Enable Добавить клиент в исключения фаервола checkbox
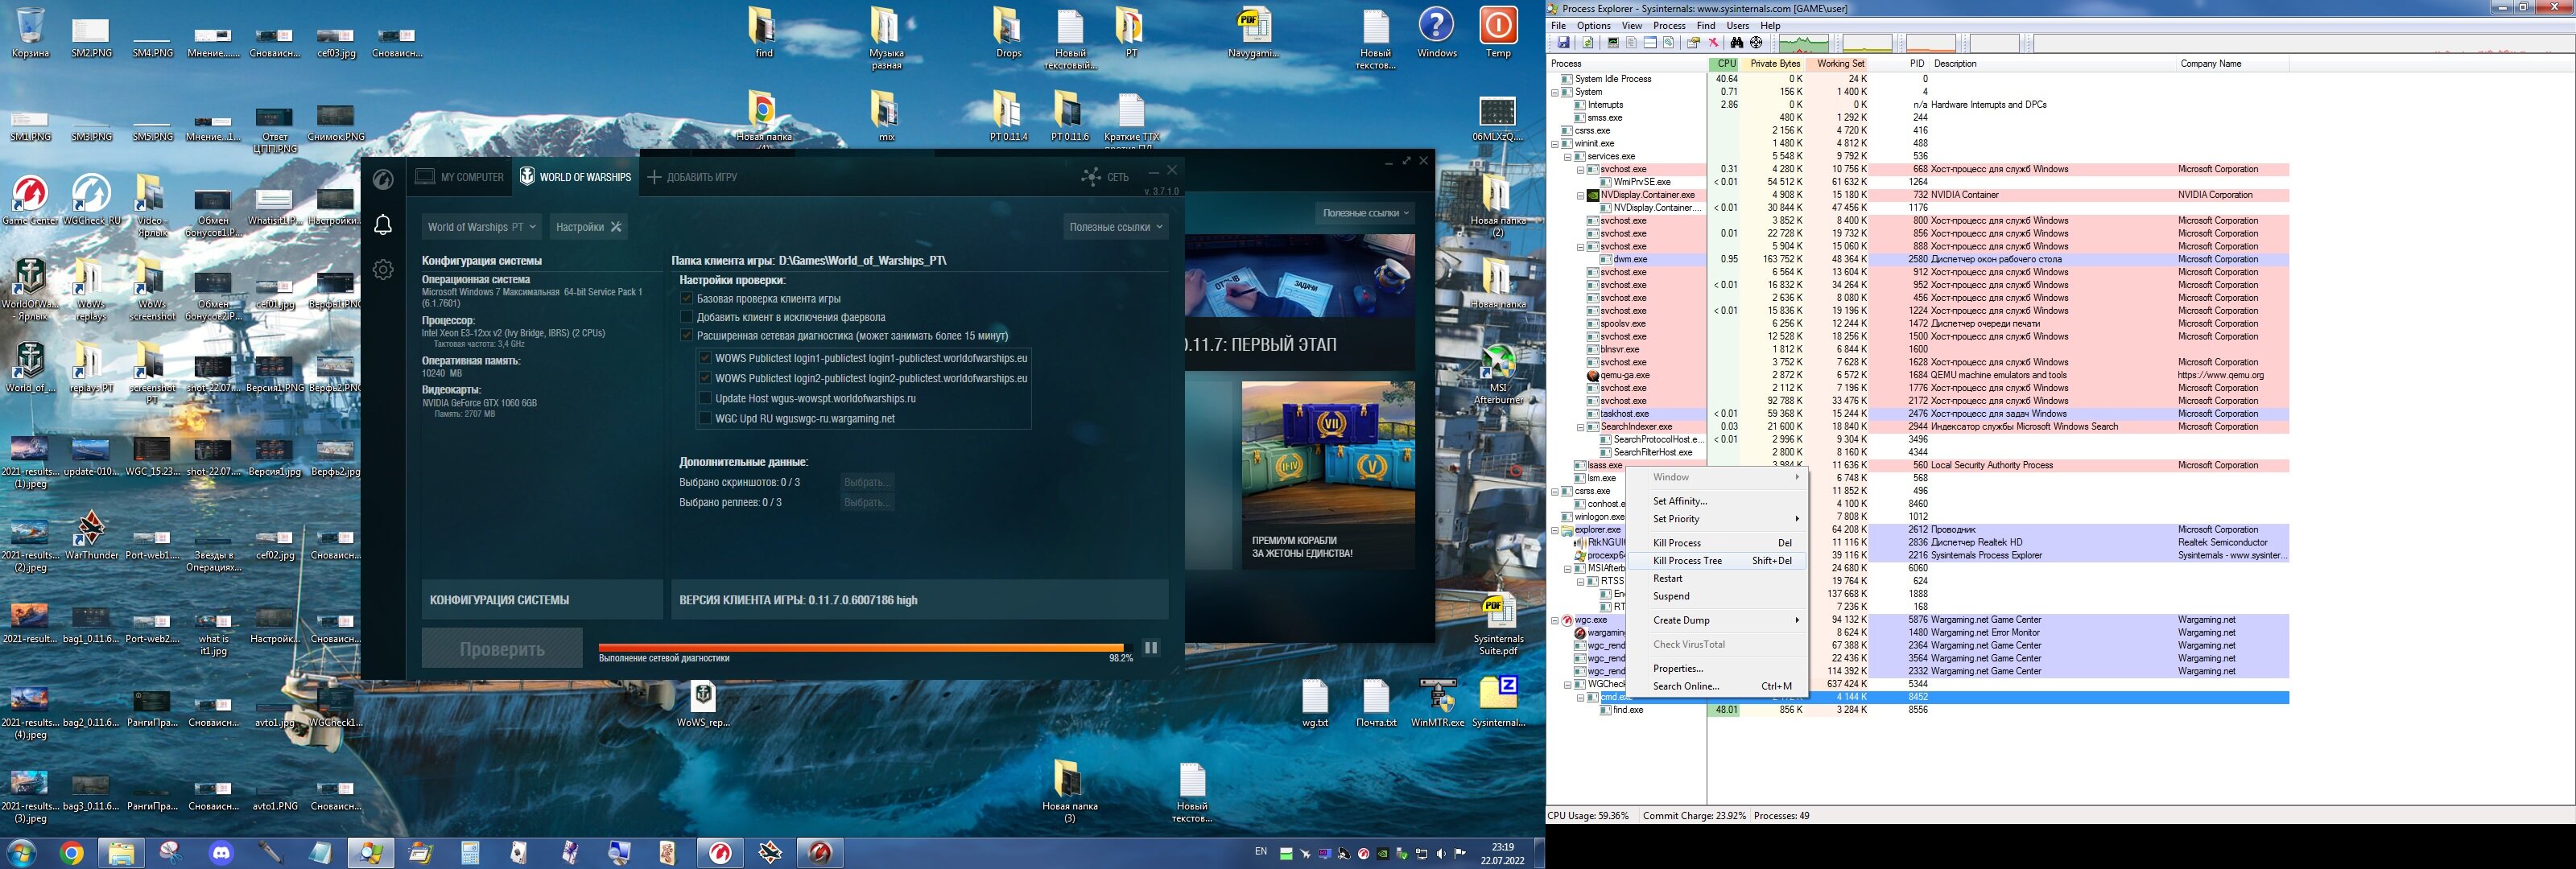Image resolution: width=2576 pixels, height=869 pixels. click(686, 317)
